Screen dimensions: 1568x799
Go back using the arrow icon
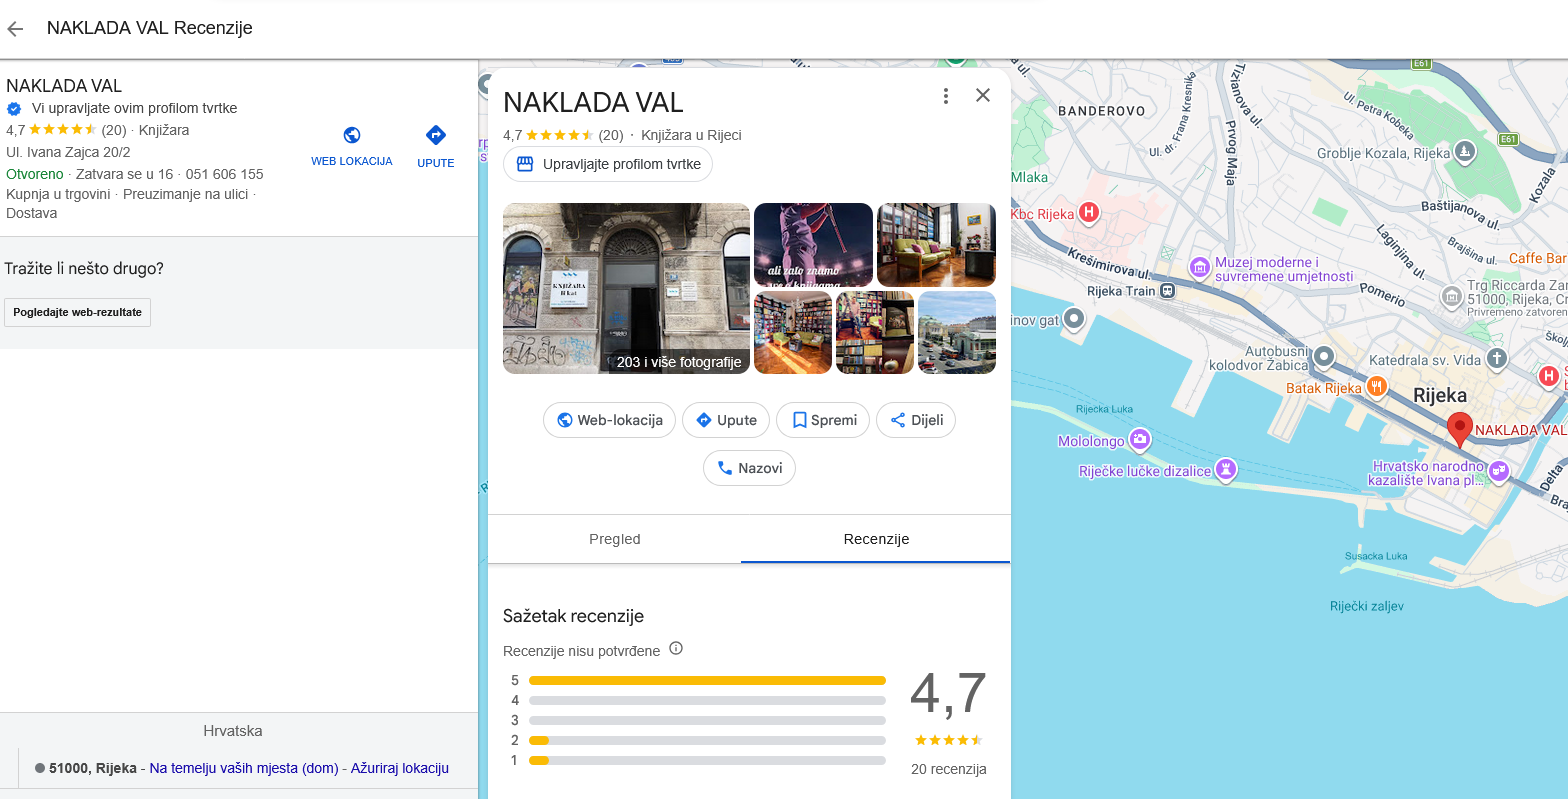tap(15, 28)
